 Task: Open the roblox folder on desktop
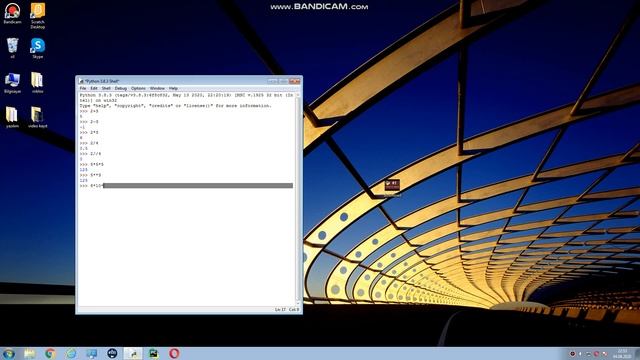37,83
